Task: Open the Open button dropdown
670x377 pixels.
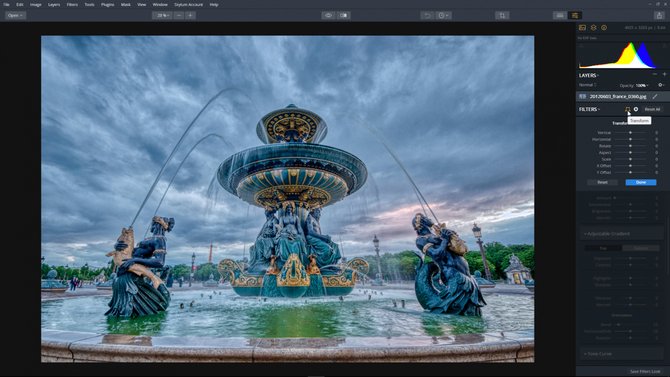Action: click(15, 15)
